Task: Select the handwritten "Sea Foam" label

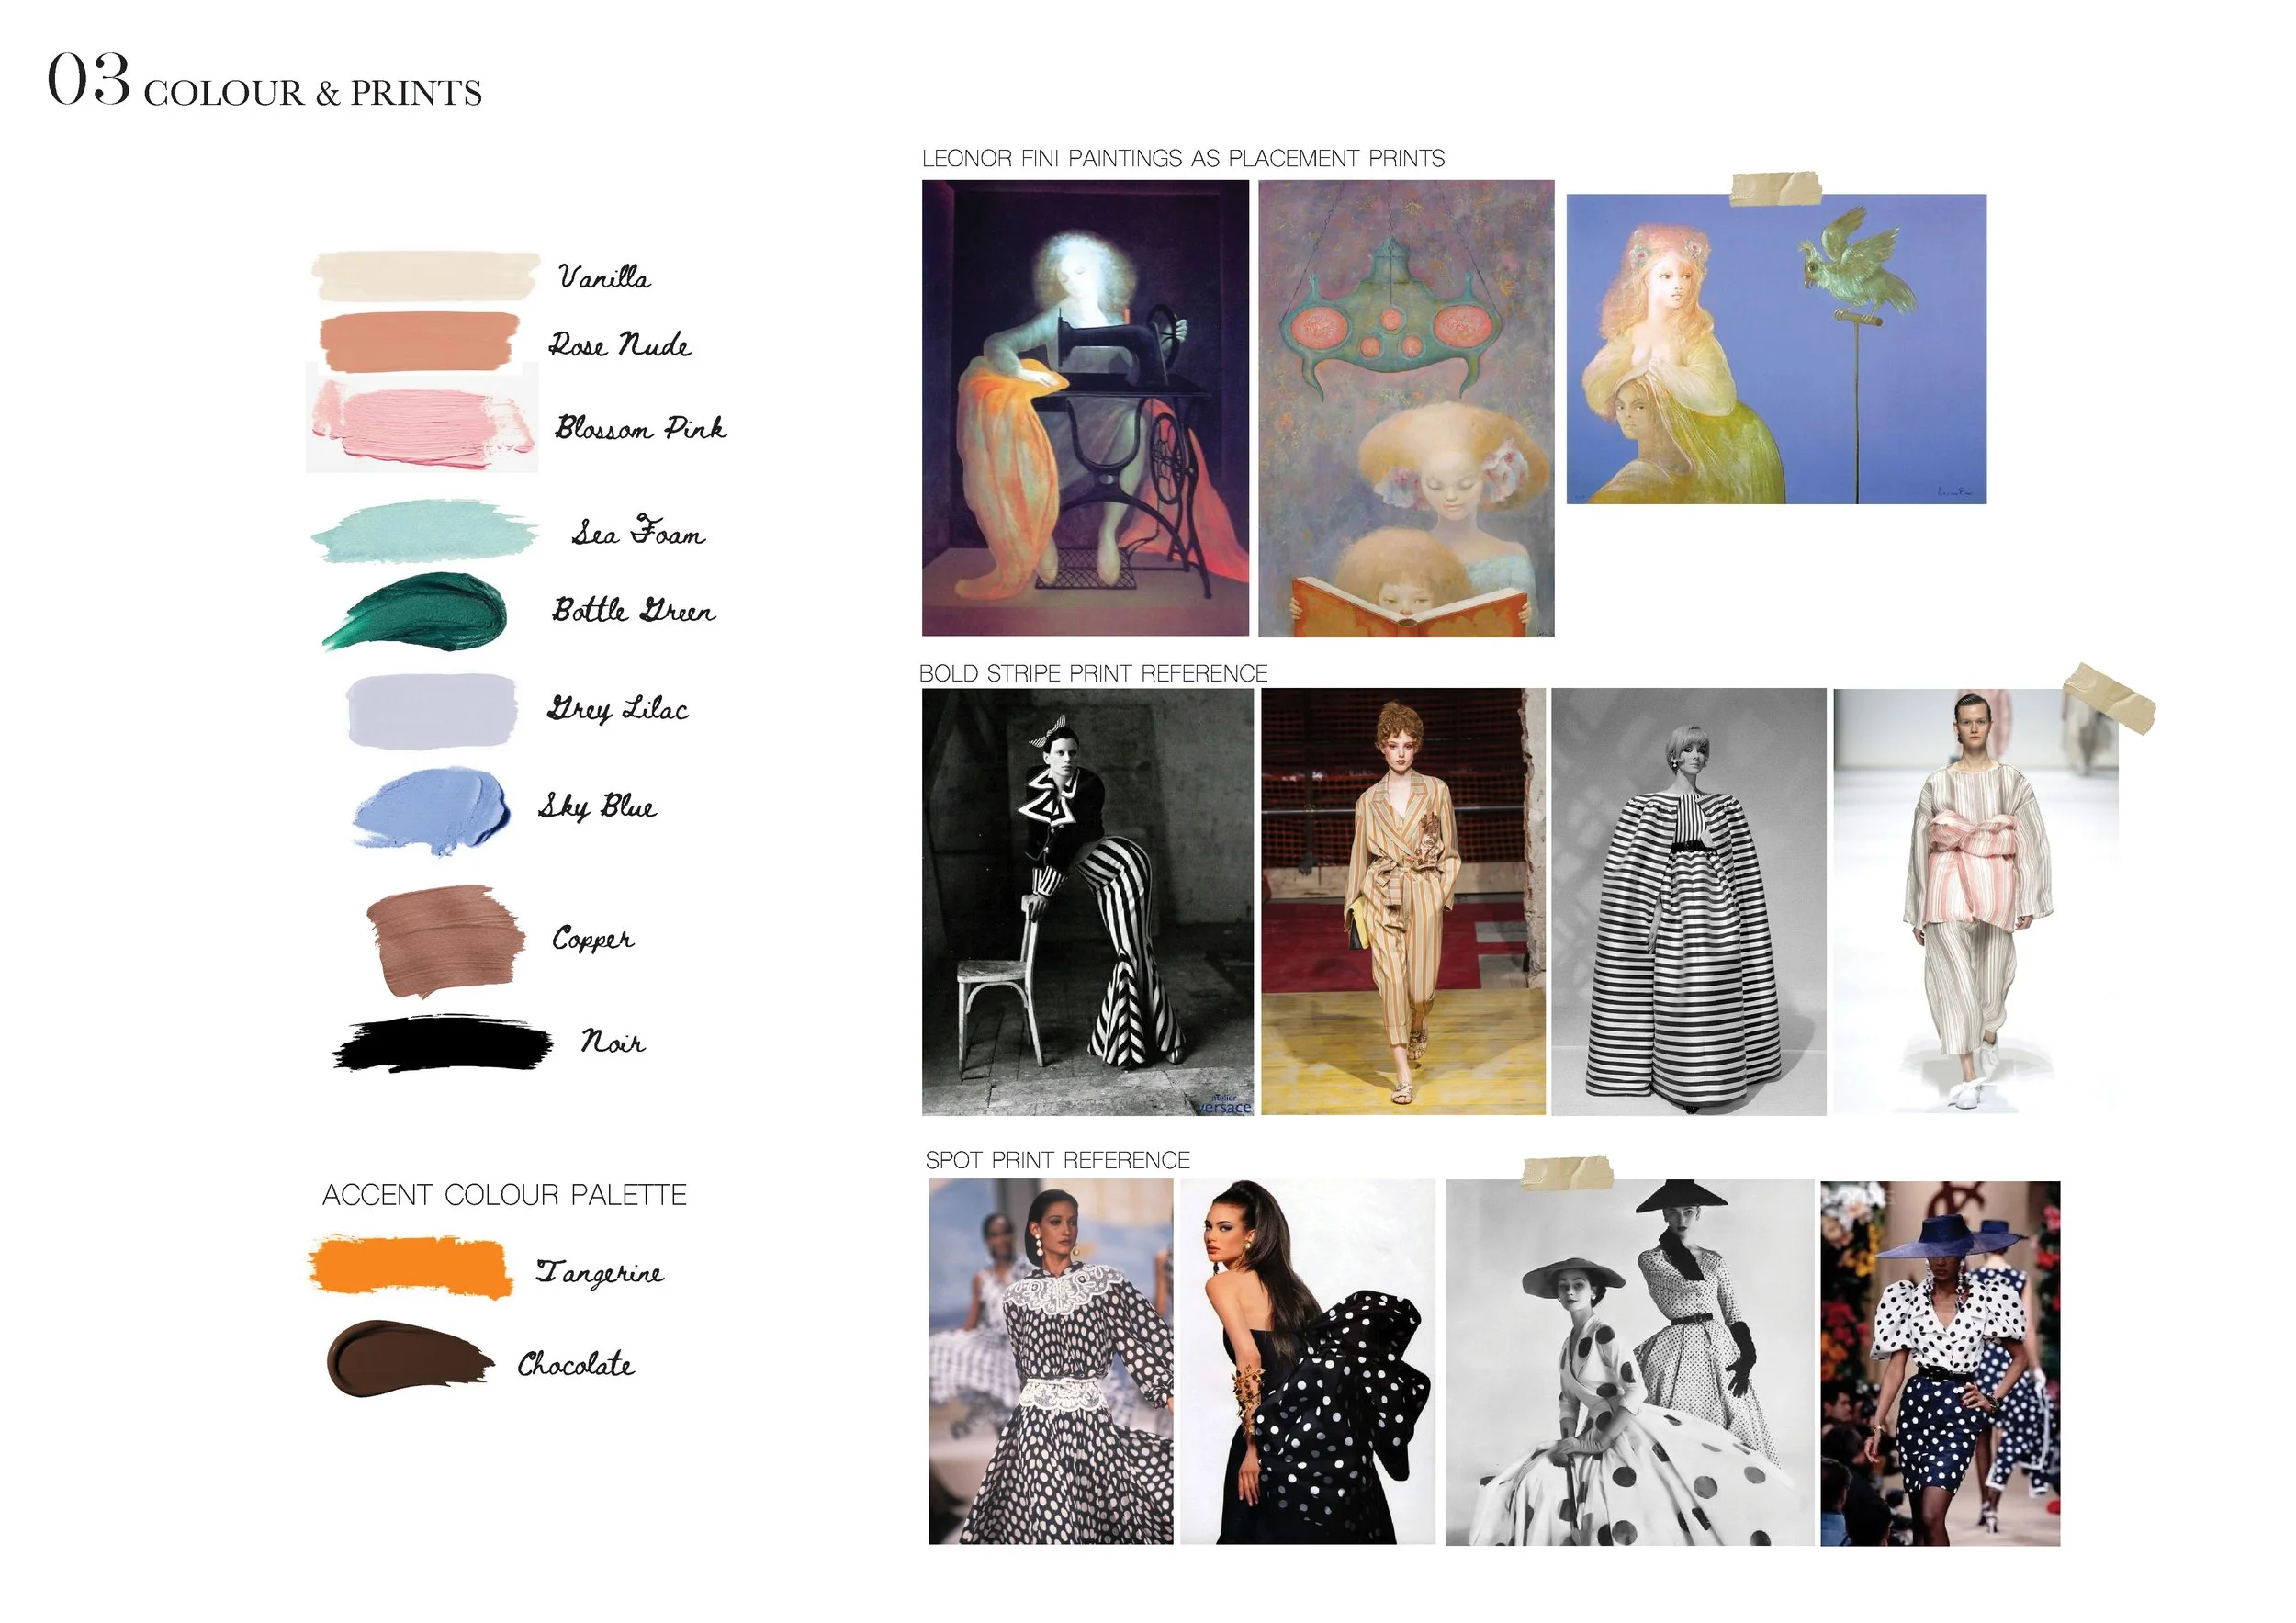Action: pyautogui.click(x=638, y=531)
